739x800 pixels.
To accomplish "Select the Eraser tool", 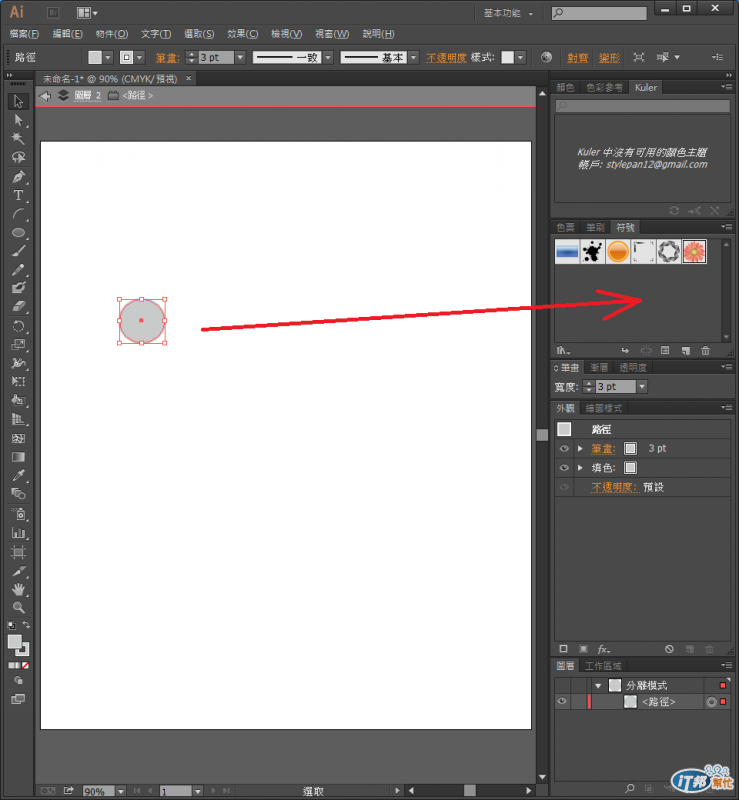I will [18, 307].
